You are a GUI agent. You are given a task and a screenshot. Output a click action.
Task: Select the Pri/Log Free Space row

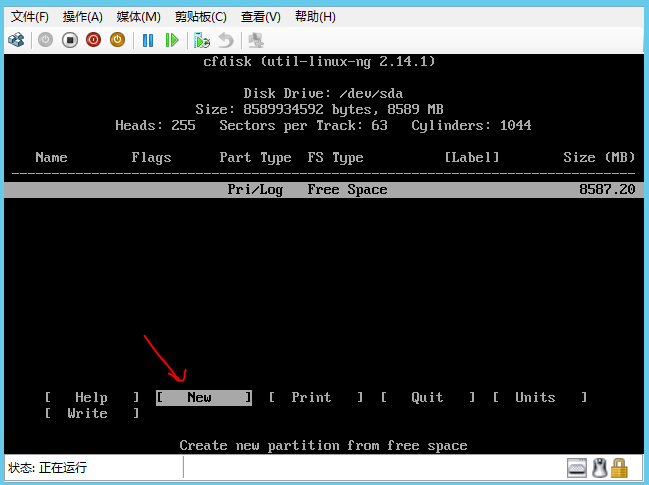324,190
